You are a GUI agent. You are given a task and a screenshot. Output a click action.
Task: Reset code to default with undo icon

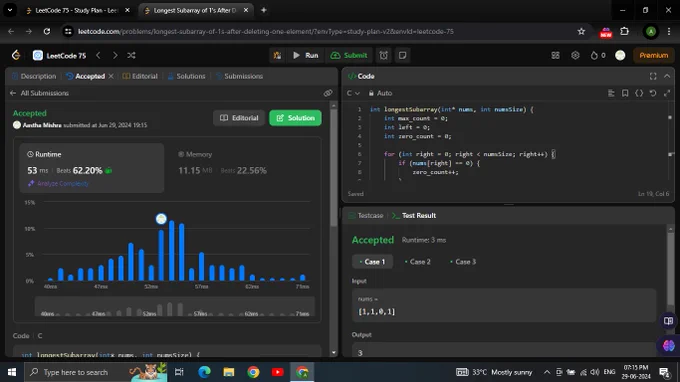[x=653, y=93]
